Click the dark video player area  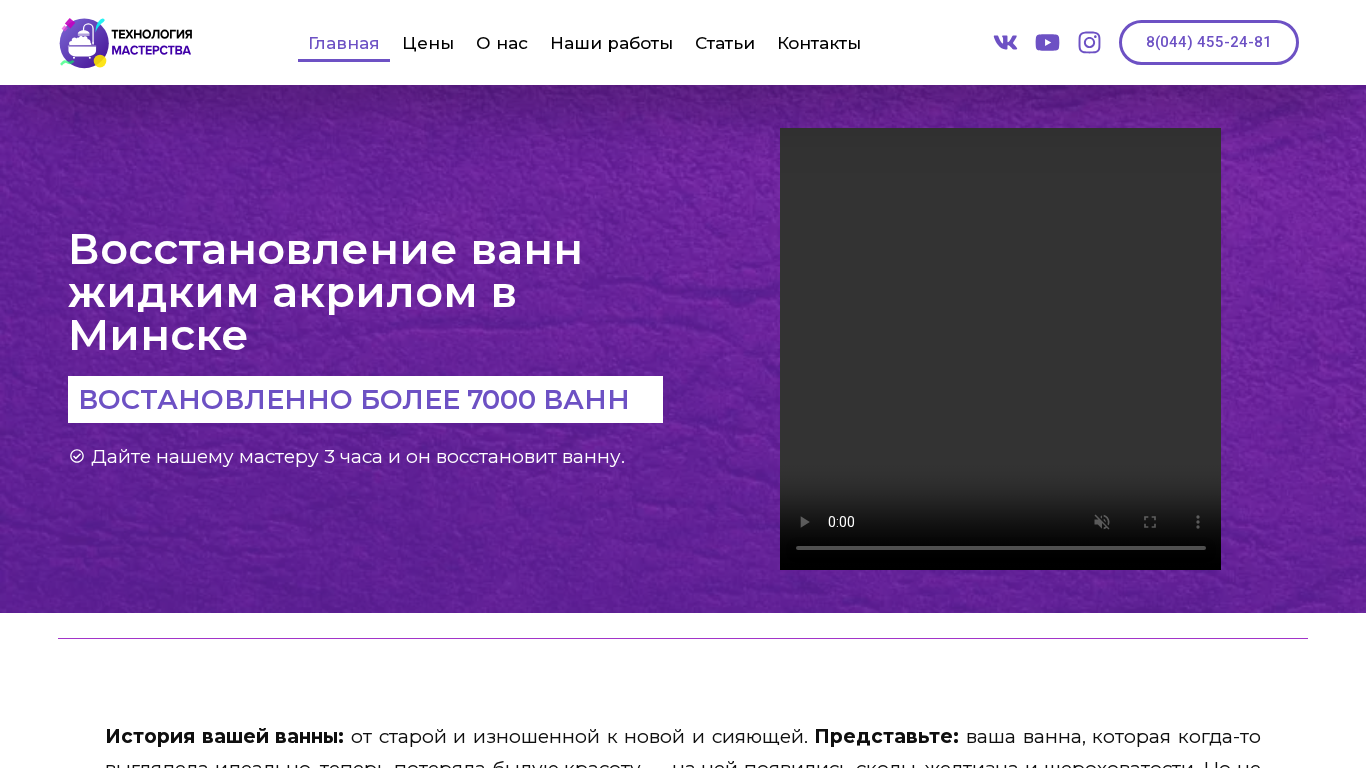tap(1000, 320)
